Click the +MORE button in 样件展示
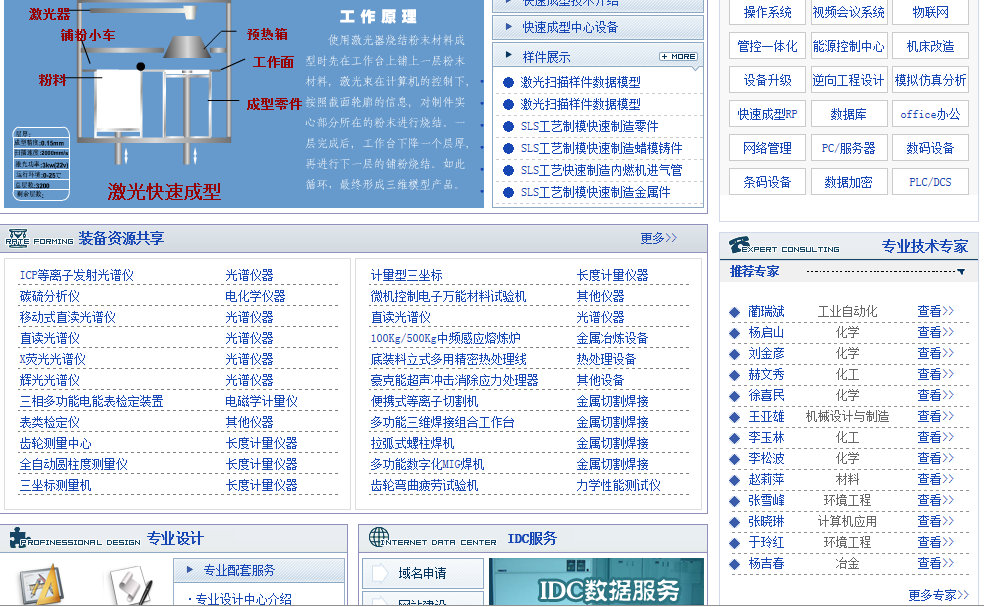This screenshot has height=607, width=984. (678, 57)
